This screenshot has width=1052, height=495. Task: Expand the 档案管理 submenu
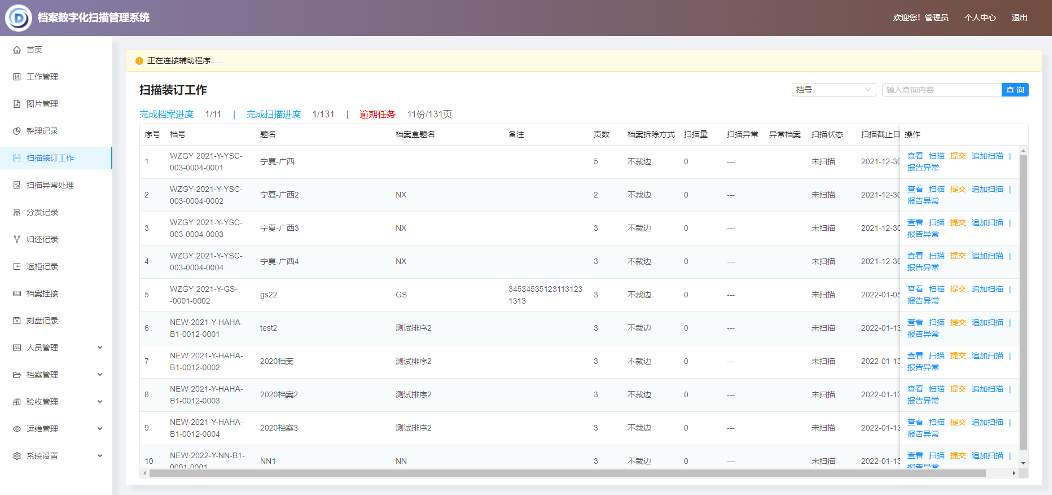coord(99,375)
